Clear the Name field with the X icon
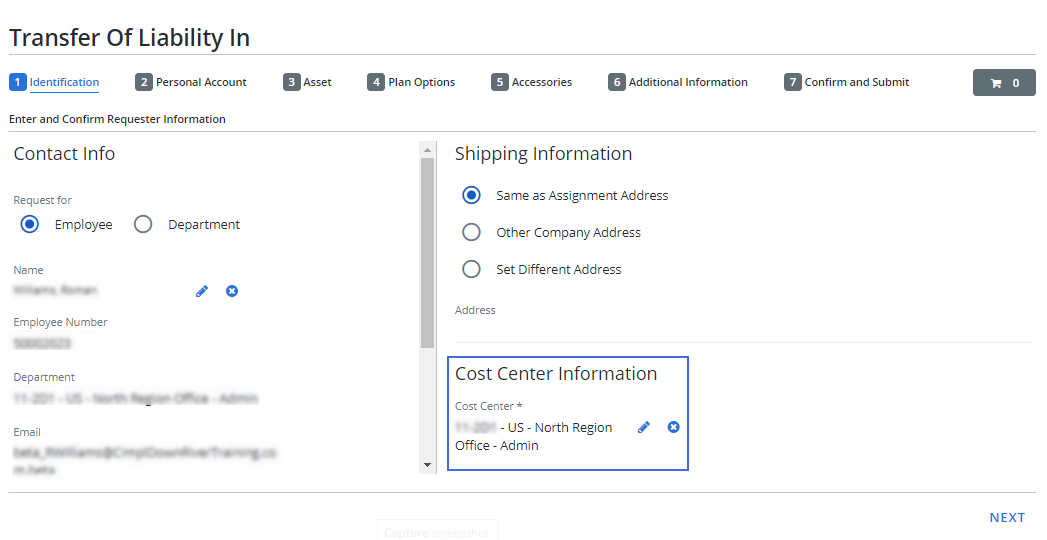1047x540 pixels. [x=232, y=291]
